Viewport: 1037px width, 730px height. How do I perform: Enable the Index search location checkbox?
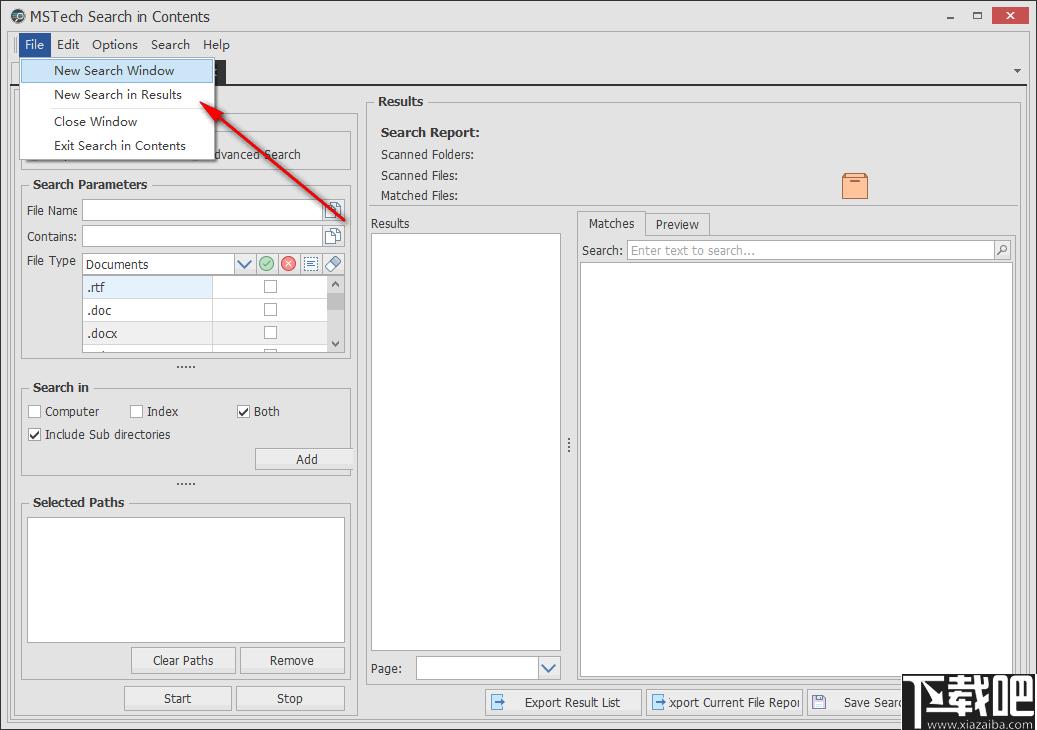tap(136, 411)
